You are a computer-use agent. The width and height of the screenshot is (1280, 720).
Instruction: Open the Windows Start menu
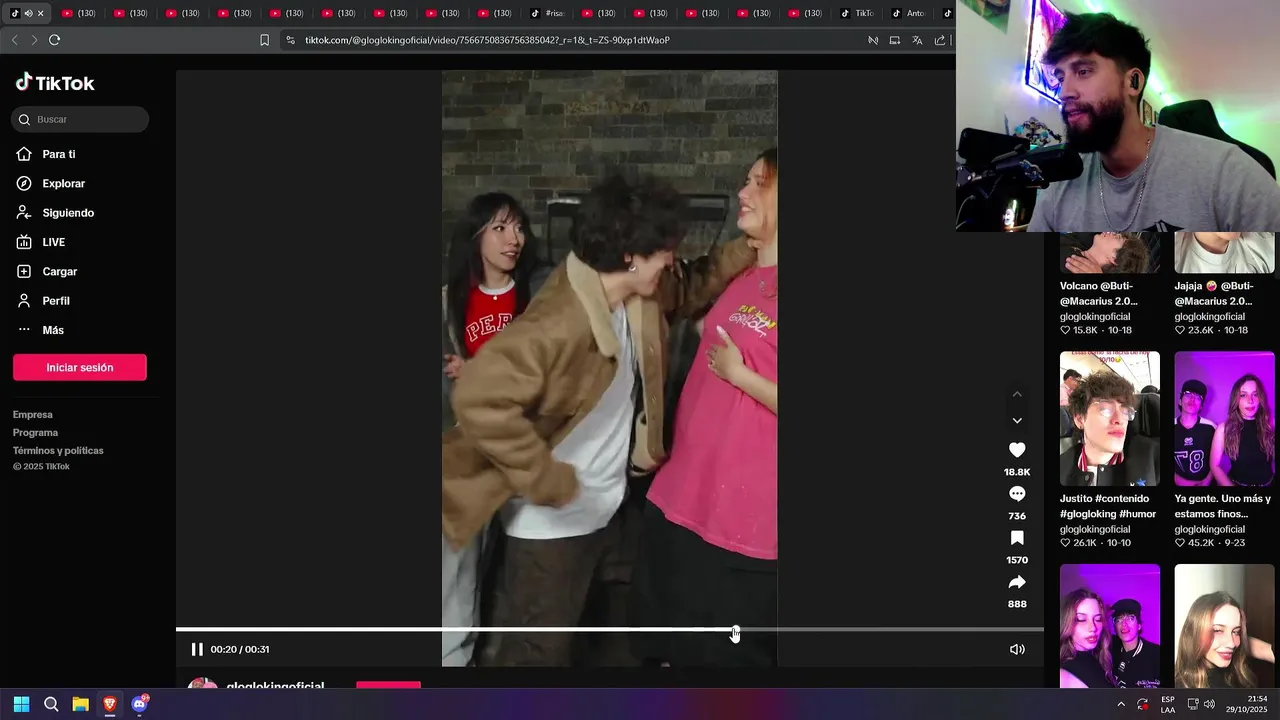pos(21,704)
